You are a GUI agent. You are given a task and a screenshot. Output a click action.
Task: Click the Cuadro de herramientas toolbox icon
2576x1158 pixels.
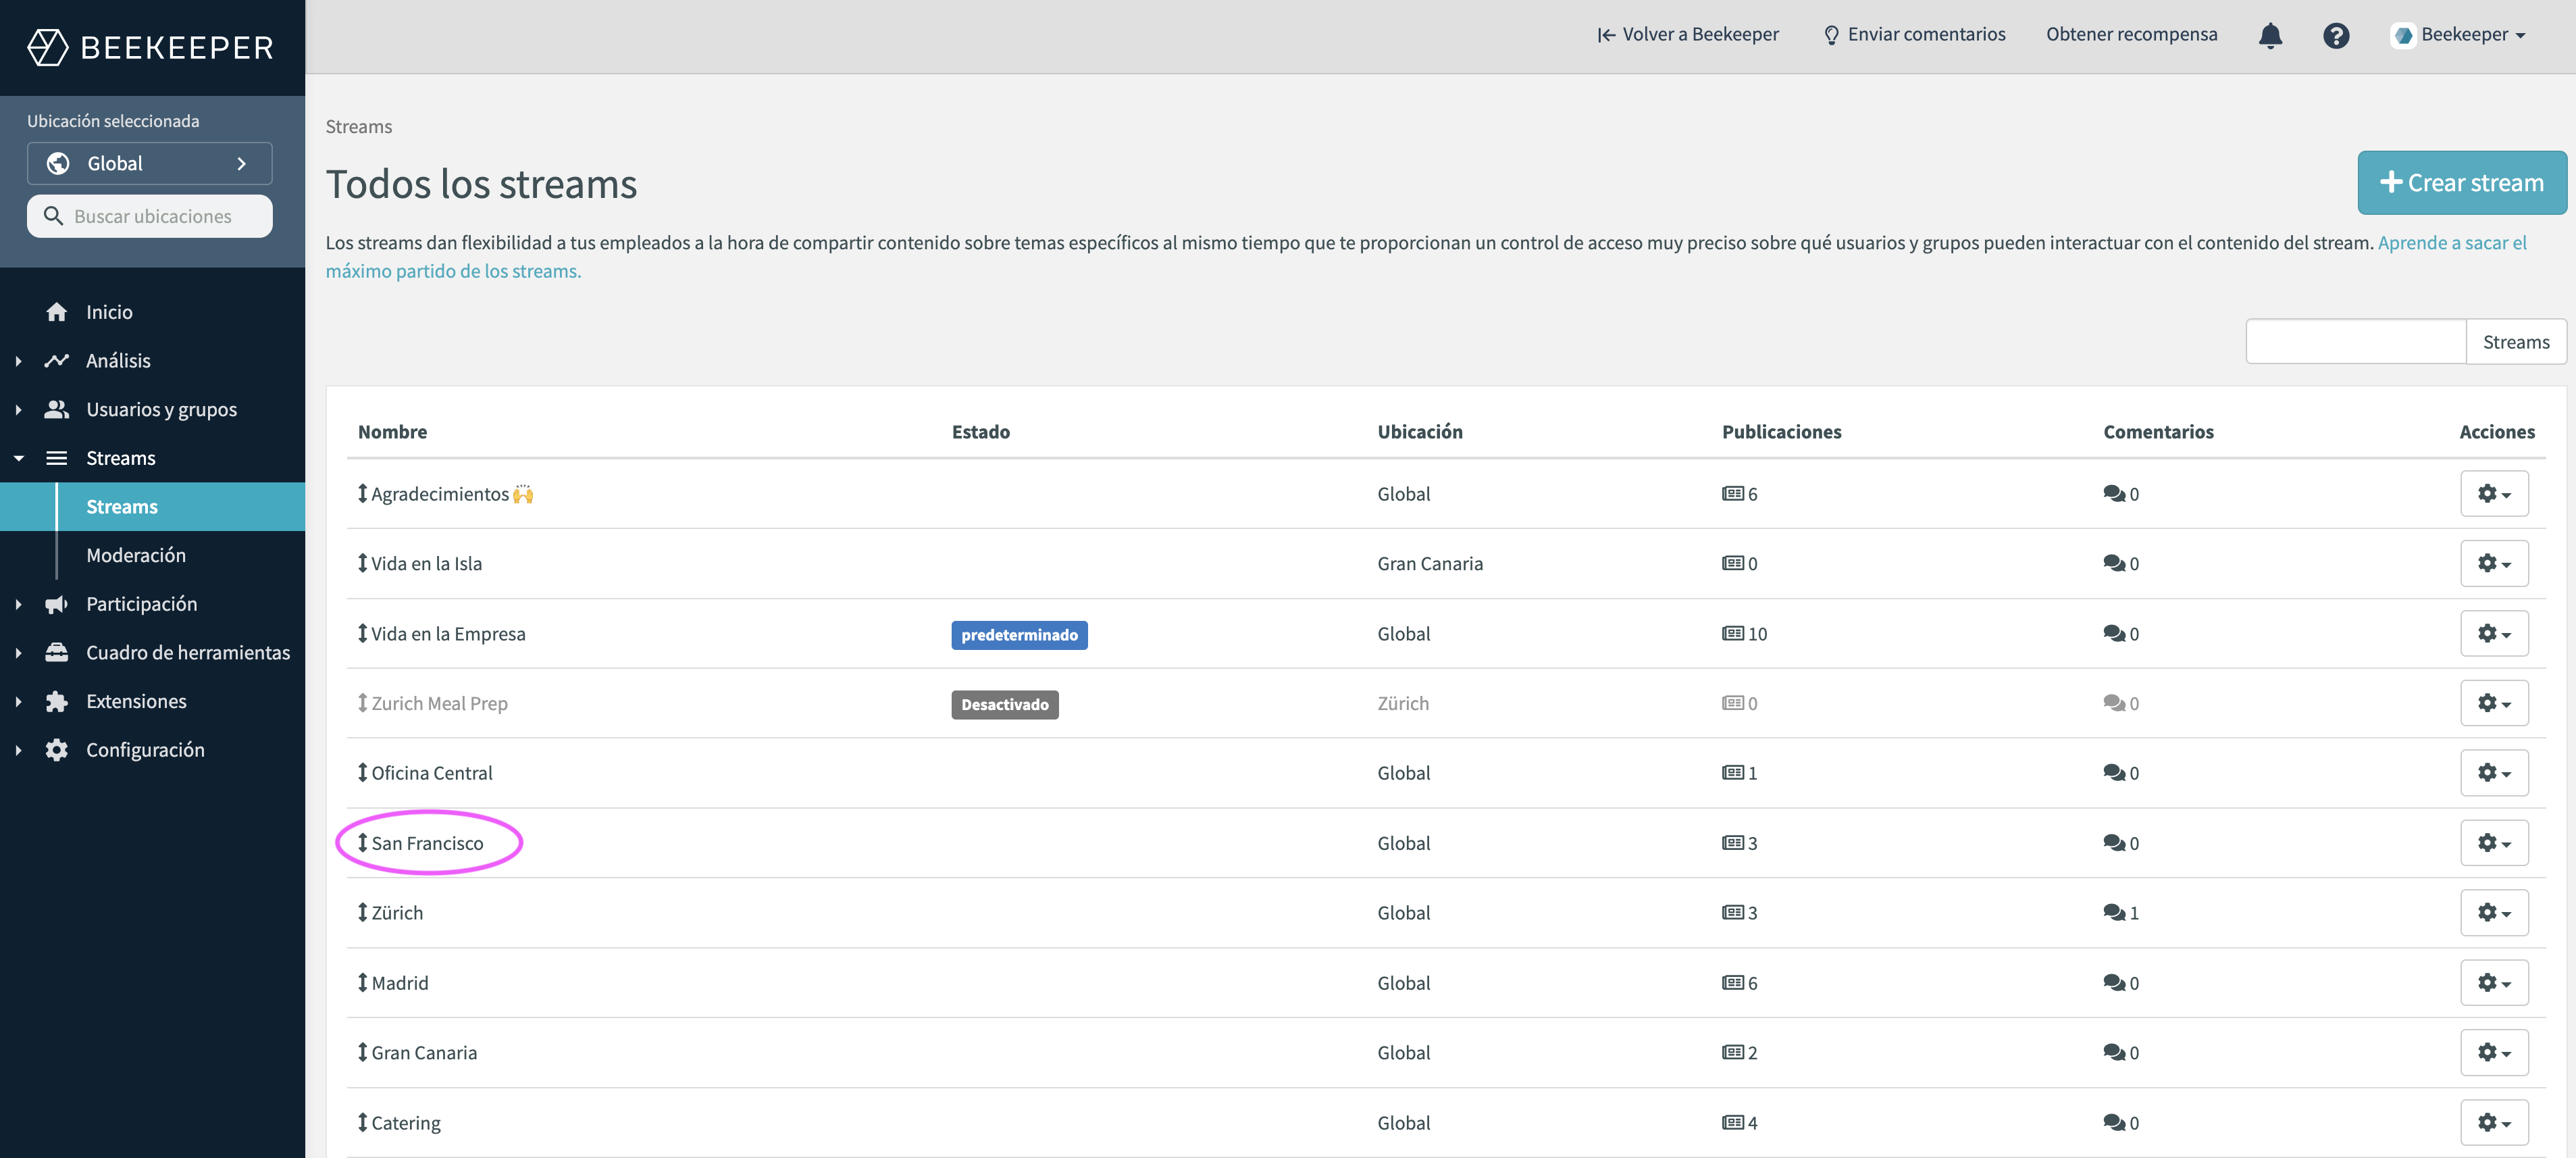coord(57,652)
